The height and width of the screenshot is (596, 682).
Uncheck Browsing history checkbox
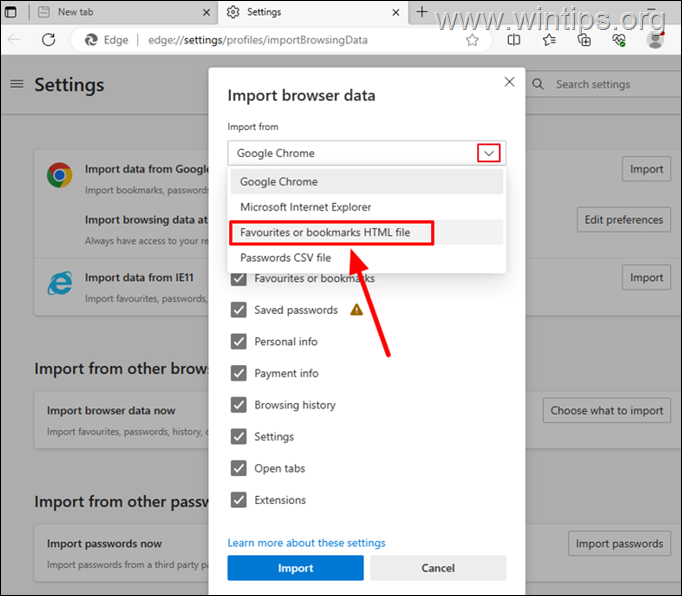tap(238, 405)
